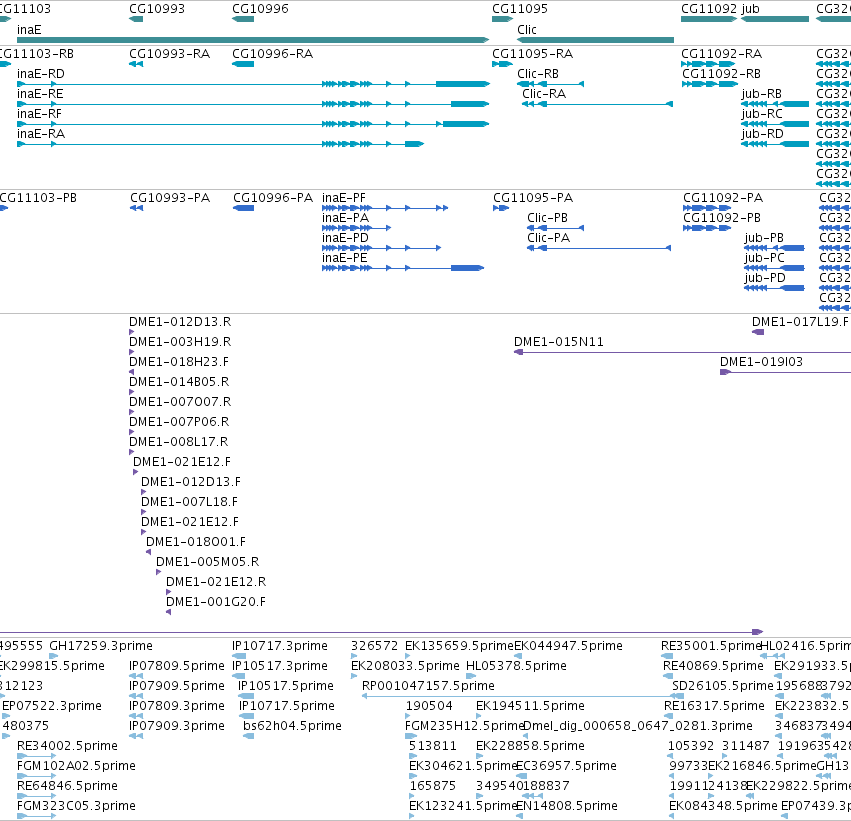Select BAC end label DME1-003H19.R
The width and height of the screenshot is (851, 821).
pos(180,342)
